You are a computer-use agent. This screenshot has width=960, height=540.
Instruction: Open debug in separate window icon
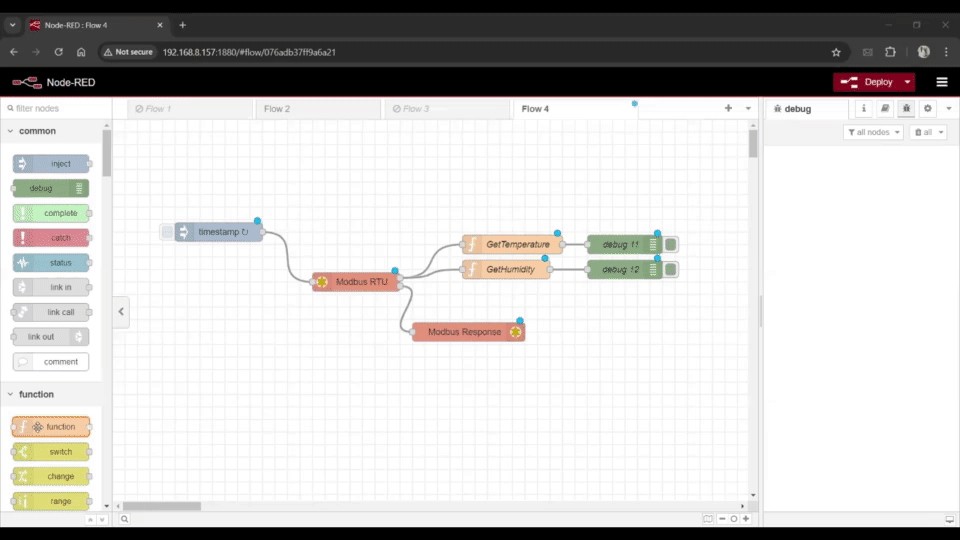950,519
